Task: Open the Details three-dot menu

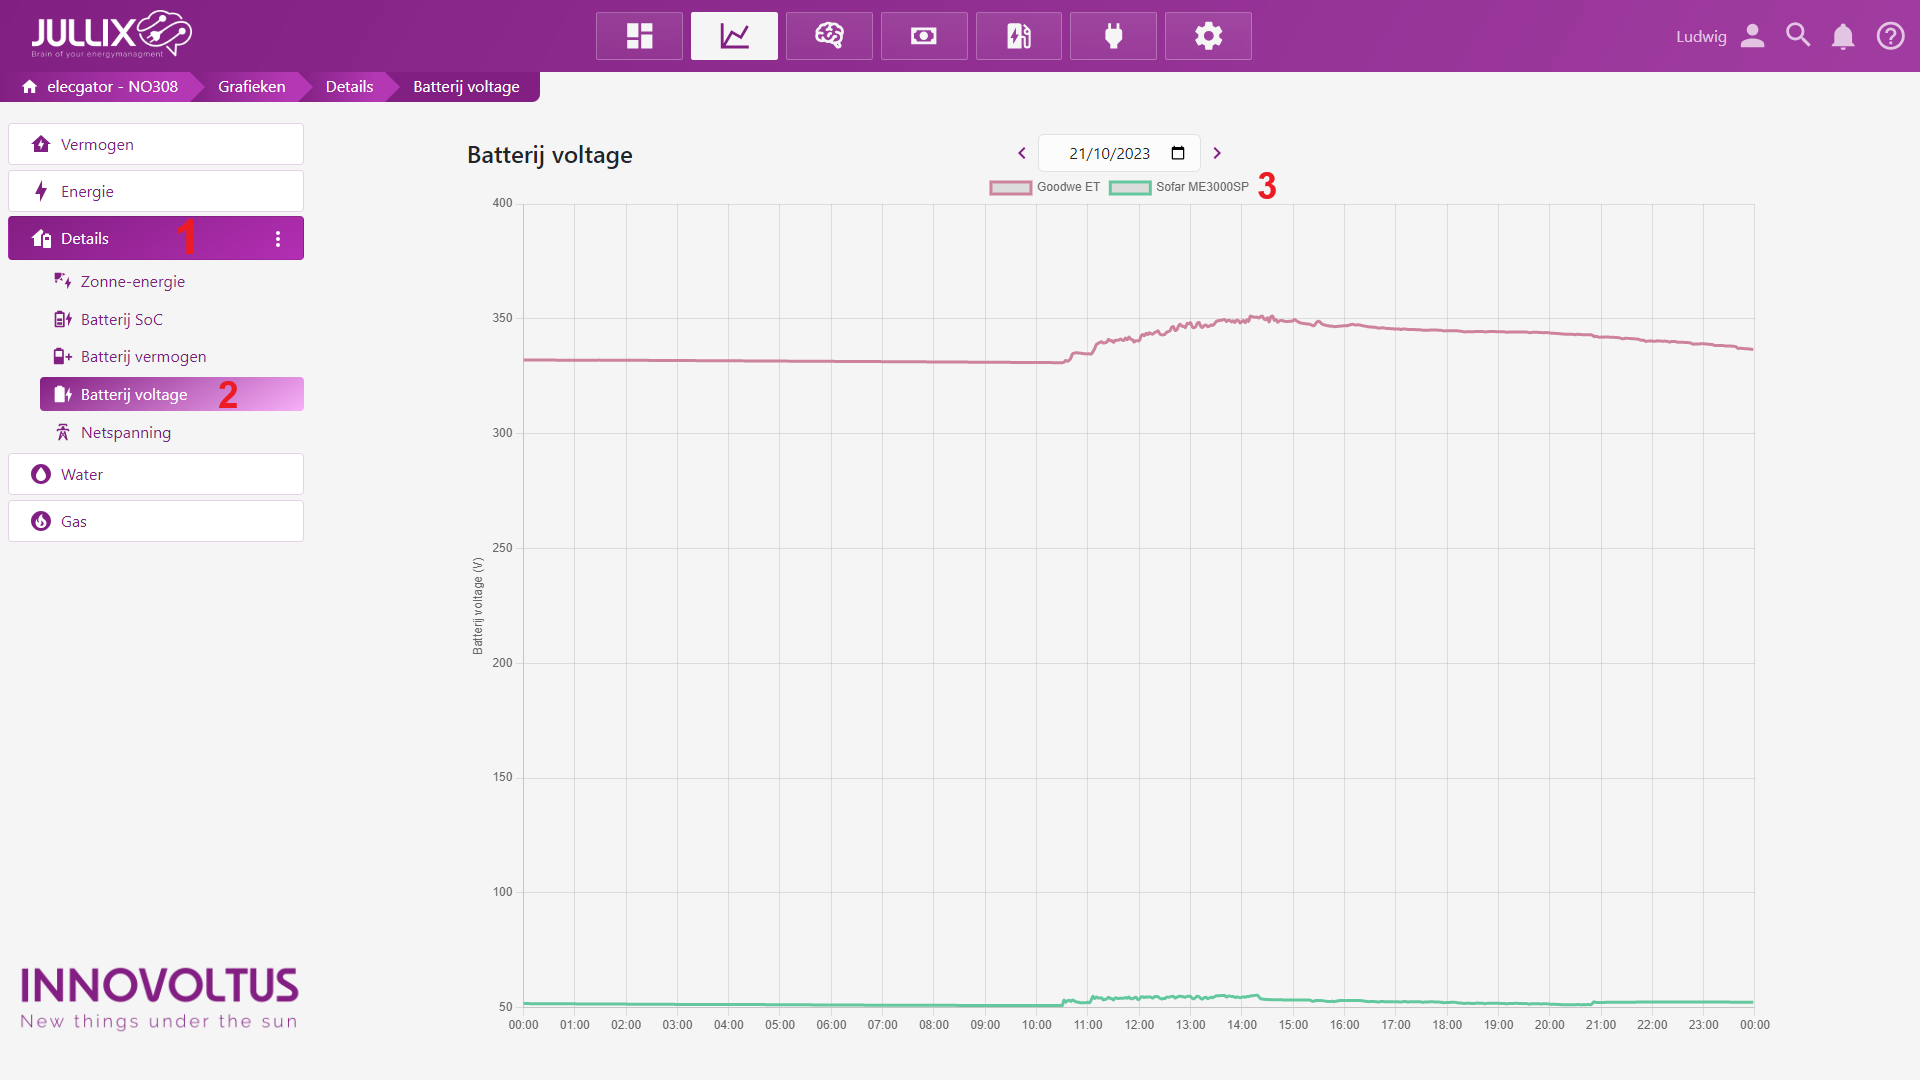Action: 278,239
